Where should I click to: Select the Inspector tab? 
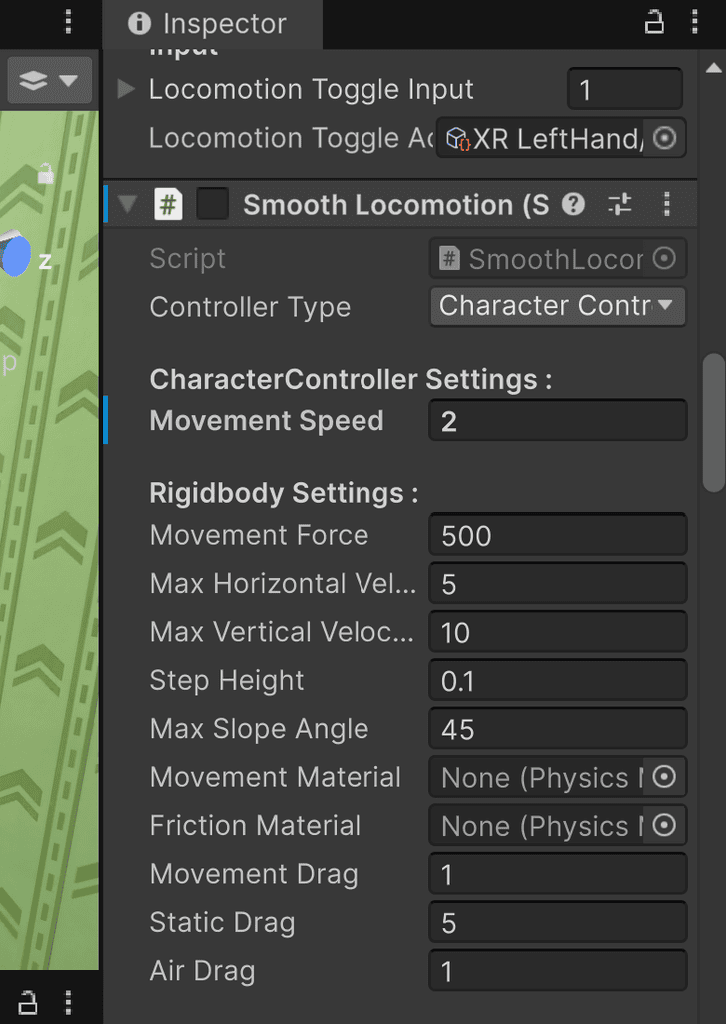[213, 24]
